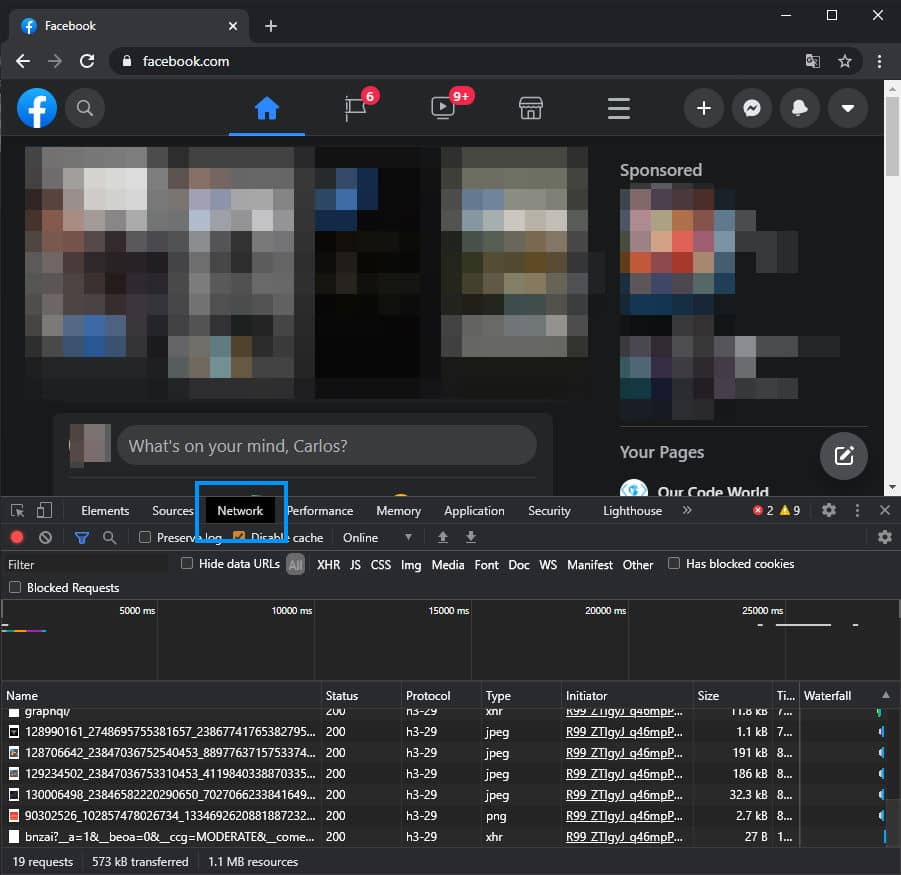The height and width of the screenshot is (875, 901).
Task: Open the DevTools filter funnel icon
Action: click(x=82, y=537)
